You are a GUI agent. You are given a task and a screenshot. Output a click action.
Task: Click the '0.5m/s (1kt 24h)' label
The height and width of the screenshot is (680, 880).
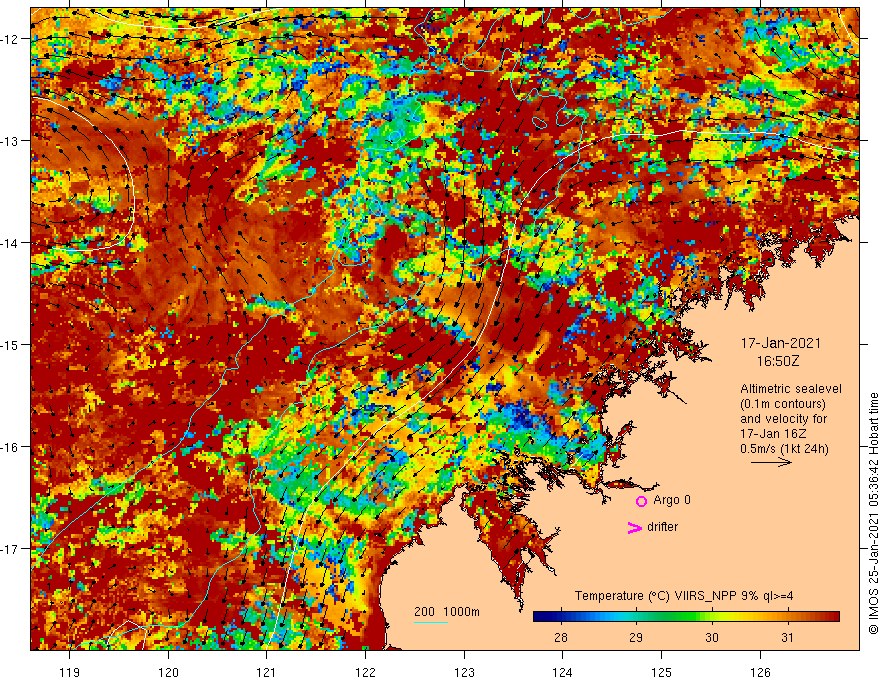[784, 449]
